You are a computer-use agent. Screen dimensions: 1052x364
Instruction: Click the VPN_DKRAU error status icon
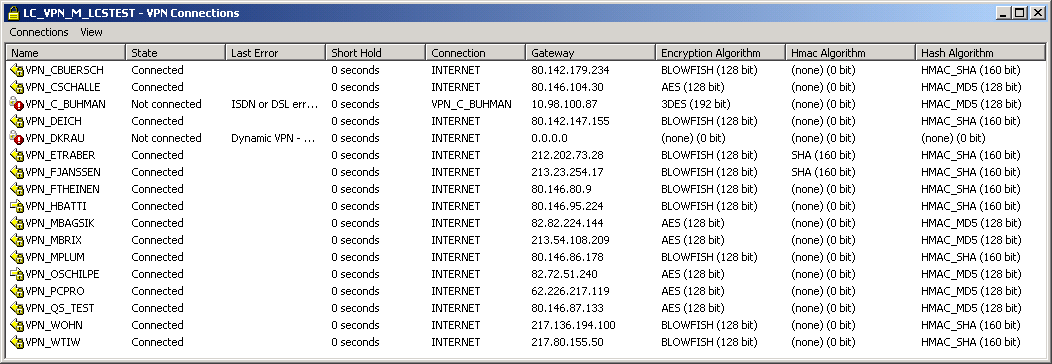click(x=17, y=138)
